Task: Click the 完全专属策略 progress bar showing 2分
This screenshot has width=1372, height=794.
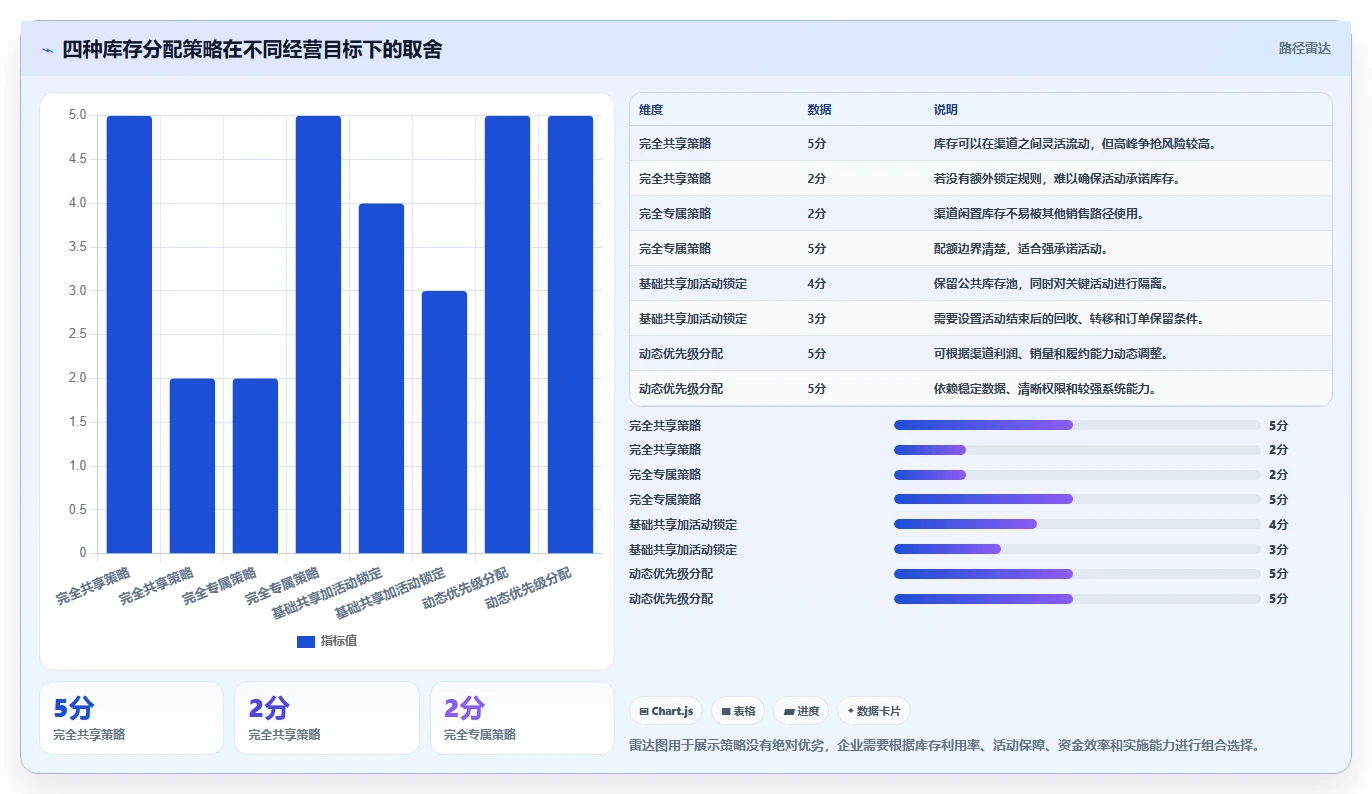Action: coord(1077,475)
